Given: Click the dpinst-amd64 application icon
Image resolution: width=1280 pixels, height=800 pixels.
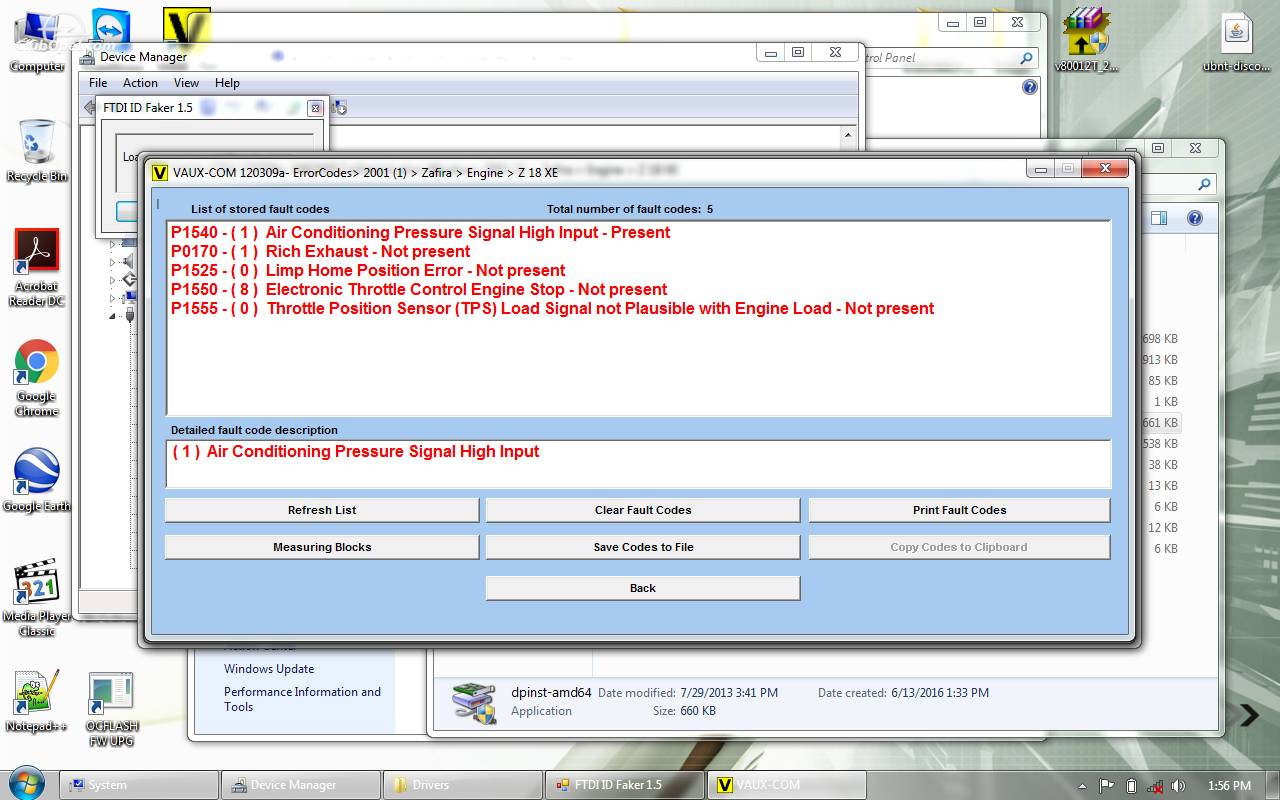Looking at the screenshot, I should (473, 702).
